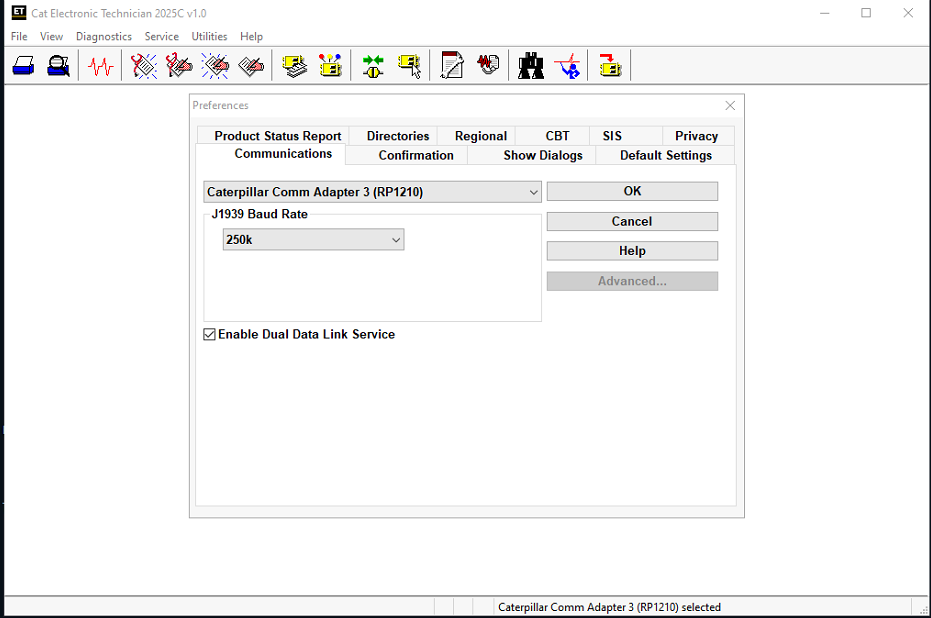View Logged Diagnostic Codes
This screenshot has height=618, width=931.
[180, 65]
